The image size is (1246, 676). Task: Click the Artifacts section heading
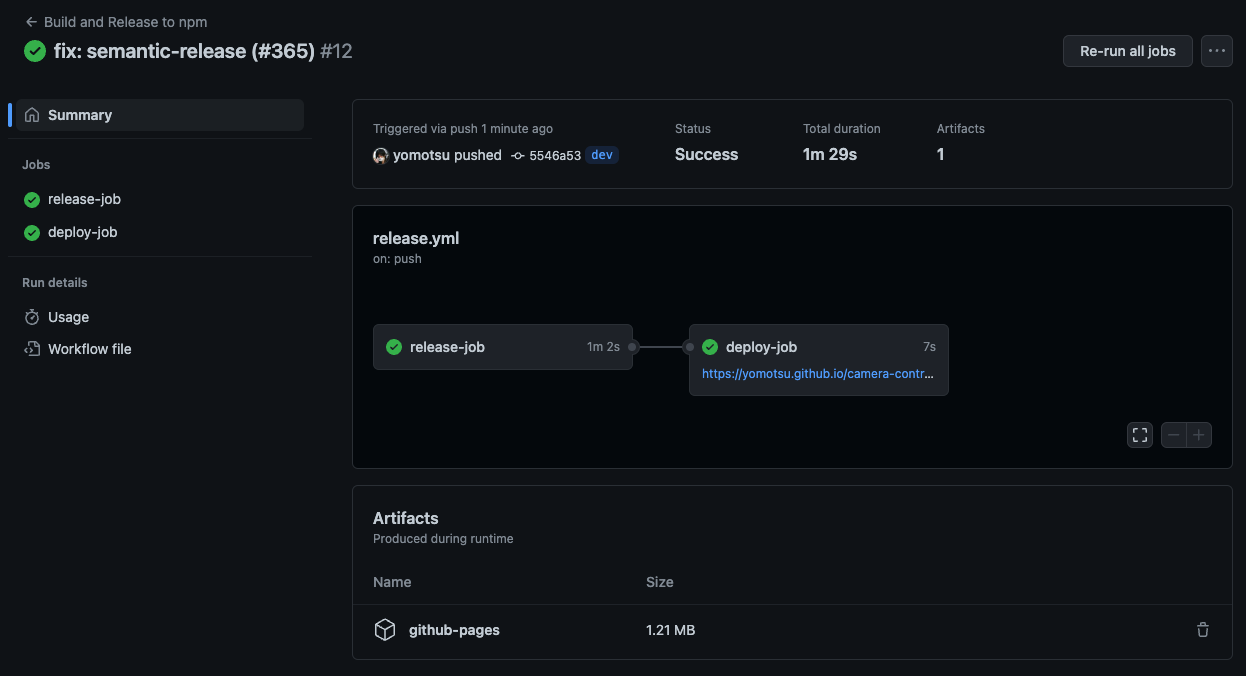(x=406, y=518)
